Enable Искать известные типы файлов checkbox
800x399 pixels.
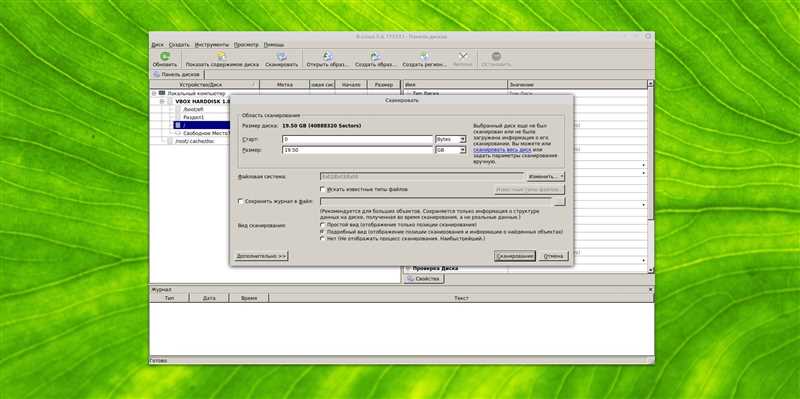click(322, 189)
